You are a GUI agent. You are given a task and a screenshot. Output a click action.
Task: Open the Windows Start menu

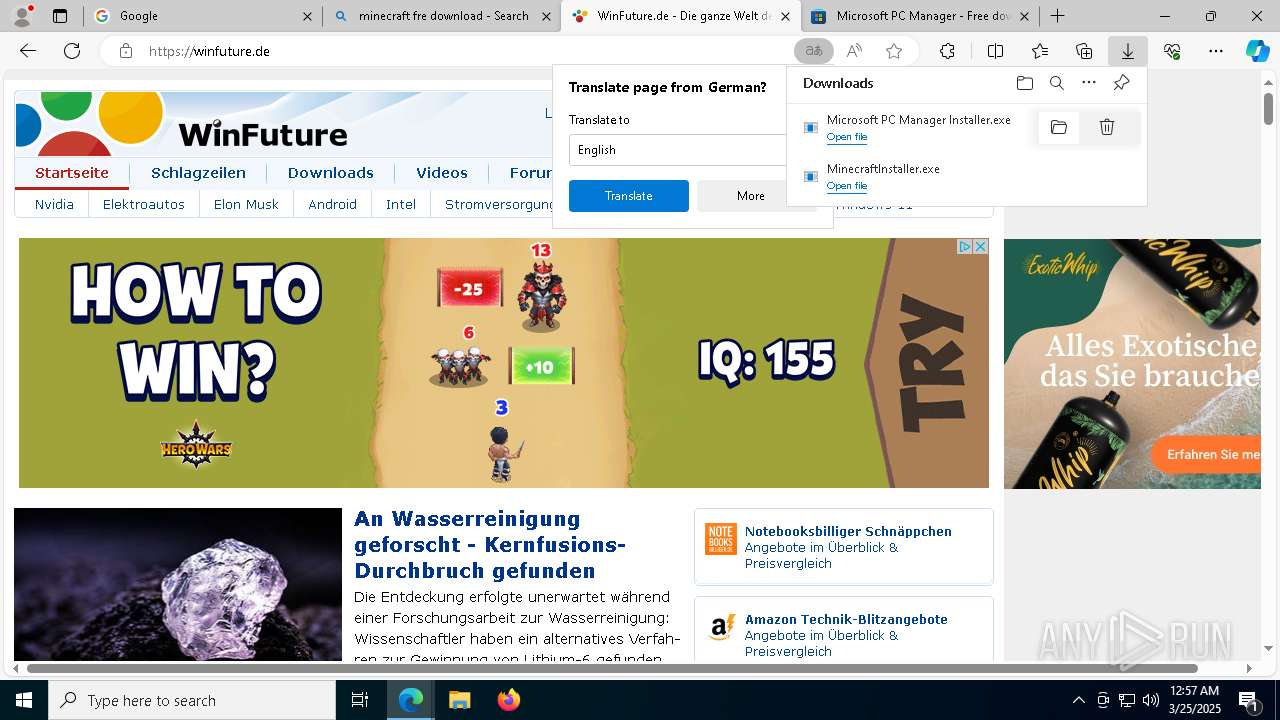(23, 700)
